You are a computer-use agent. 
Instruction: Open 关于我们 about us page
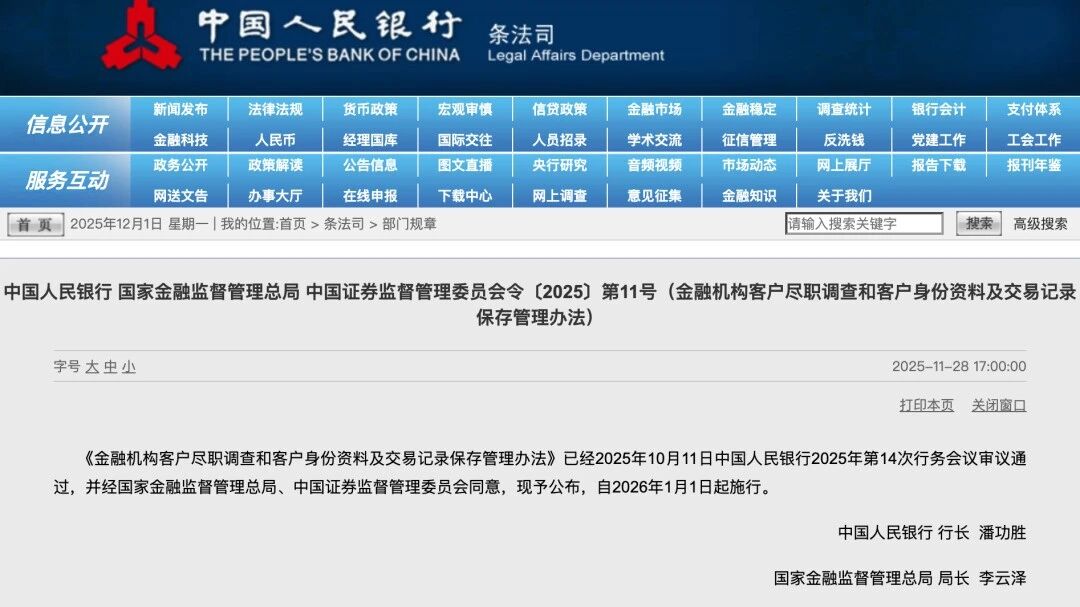point(844,196)
